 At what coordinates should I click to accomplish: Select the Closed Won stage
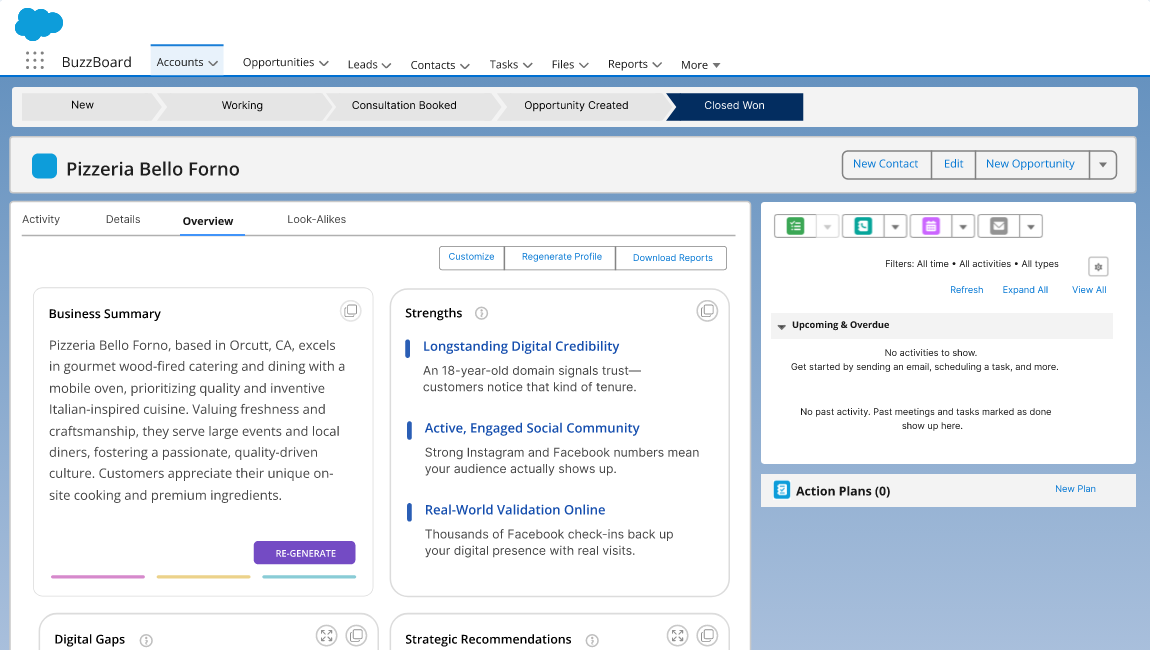click(734, 106)
